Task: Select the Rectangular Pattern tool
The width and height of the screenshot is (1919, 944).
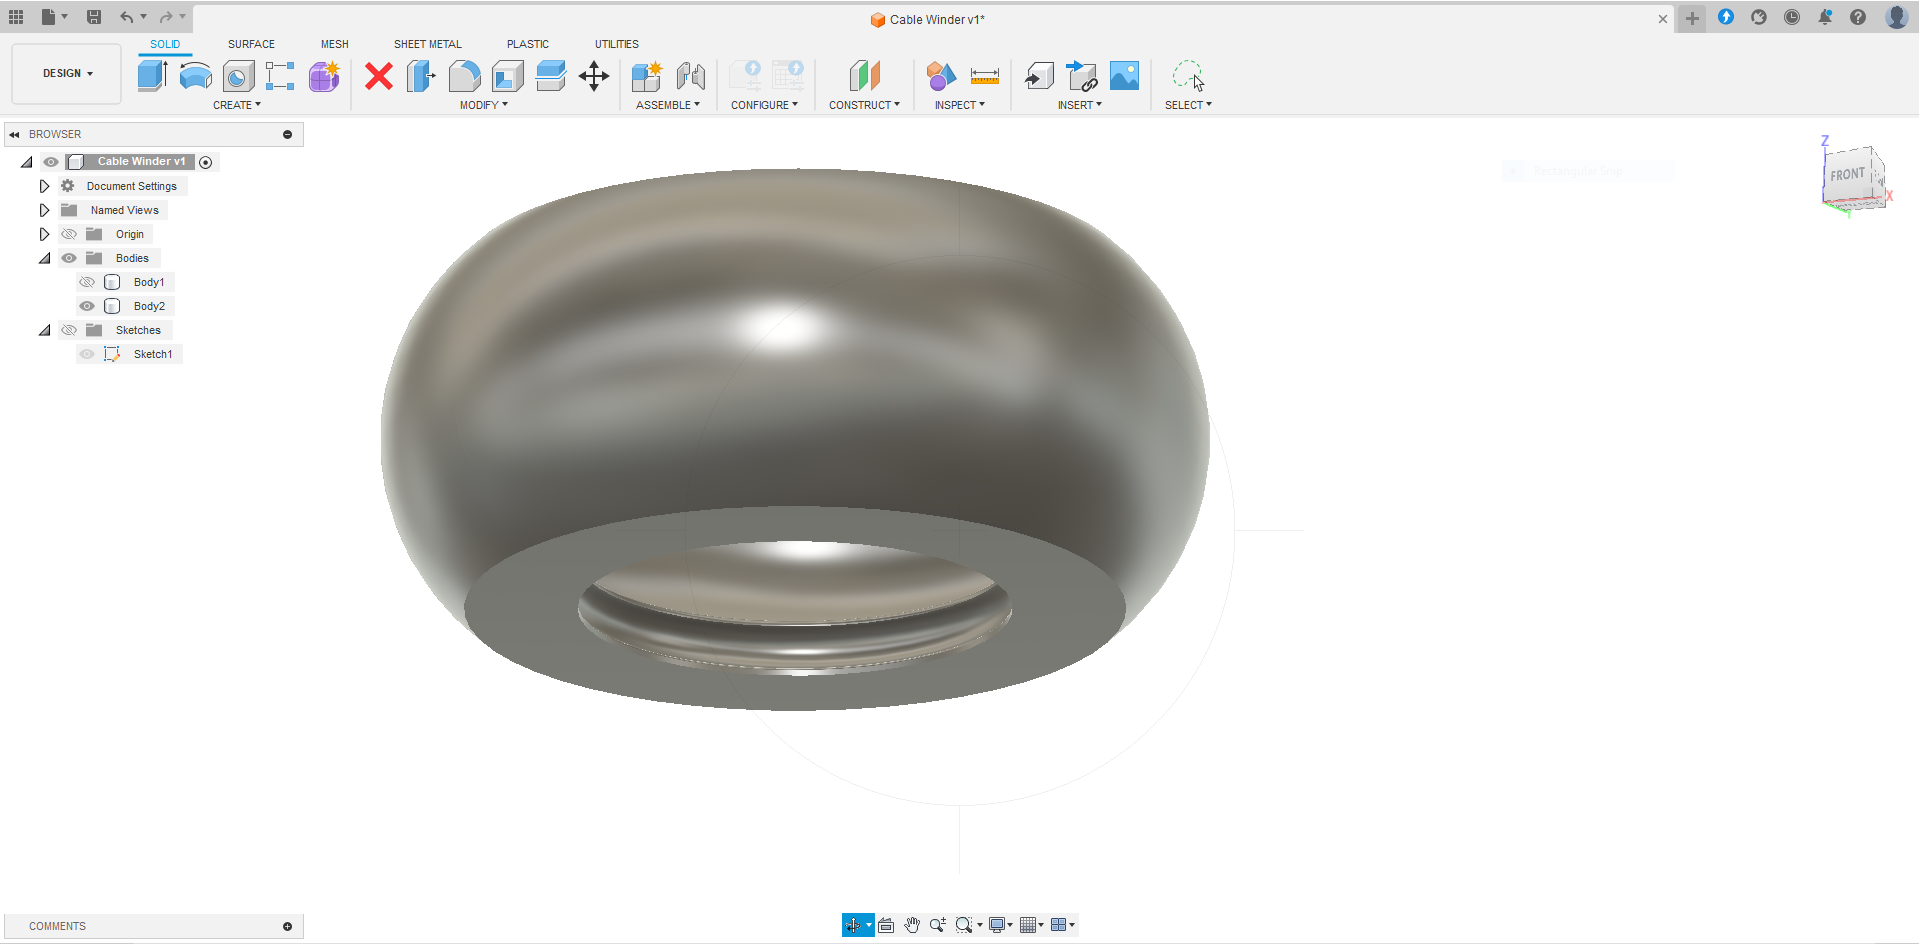Action: click(x=280, y=76)
